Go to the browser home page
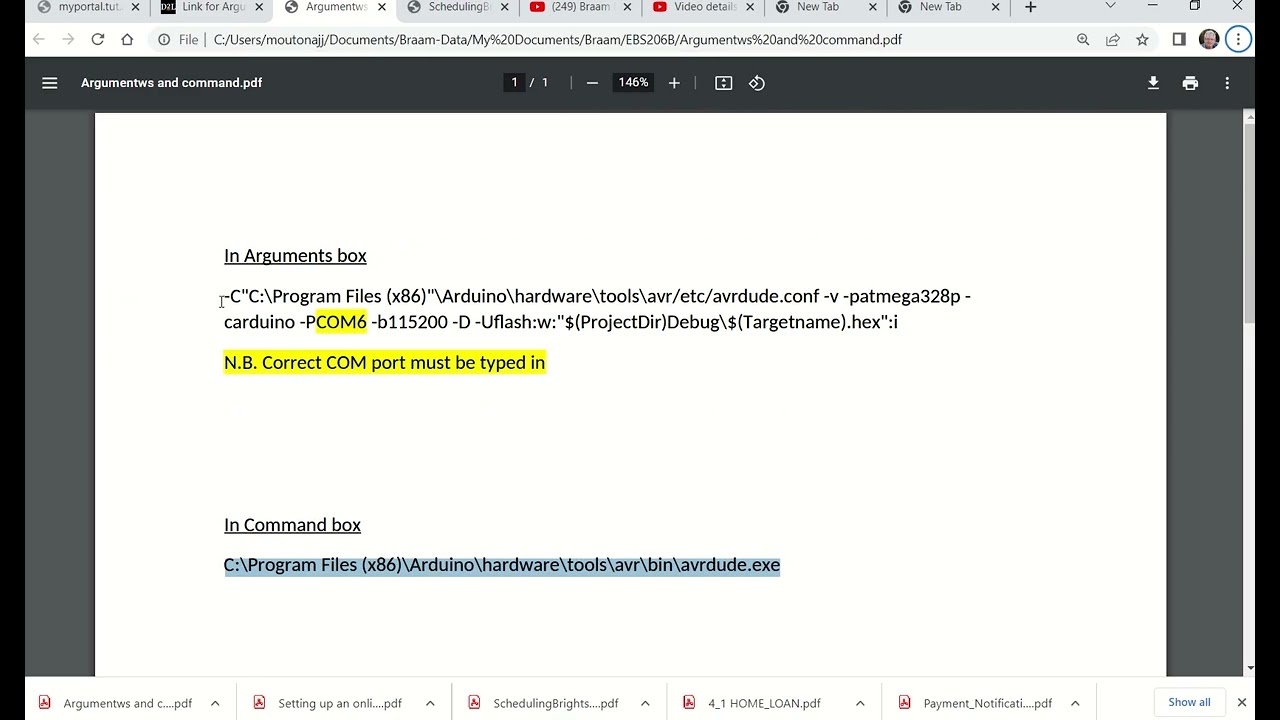This screenshot has height=720, width=1280. coord(127,40)
